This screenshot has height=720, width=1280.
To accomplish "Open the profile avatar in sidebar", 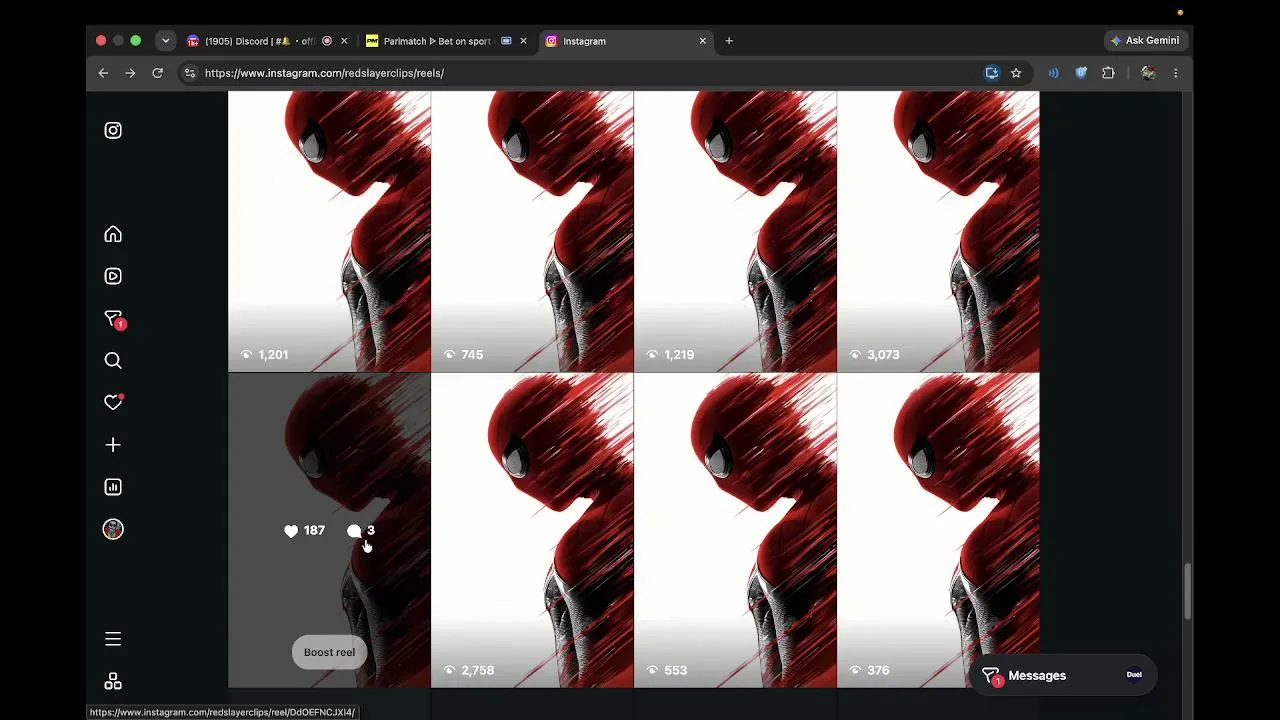I will point(113,529).
